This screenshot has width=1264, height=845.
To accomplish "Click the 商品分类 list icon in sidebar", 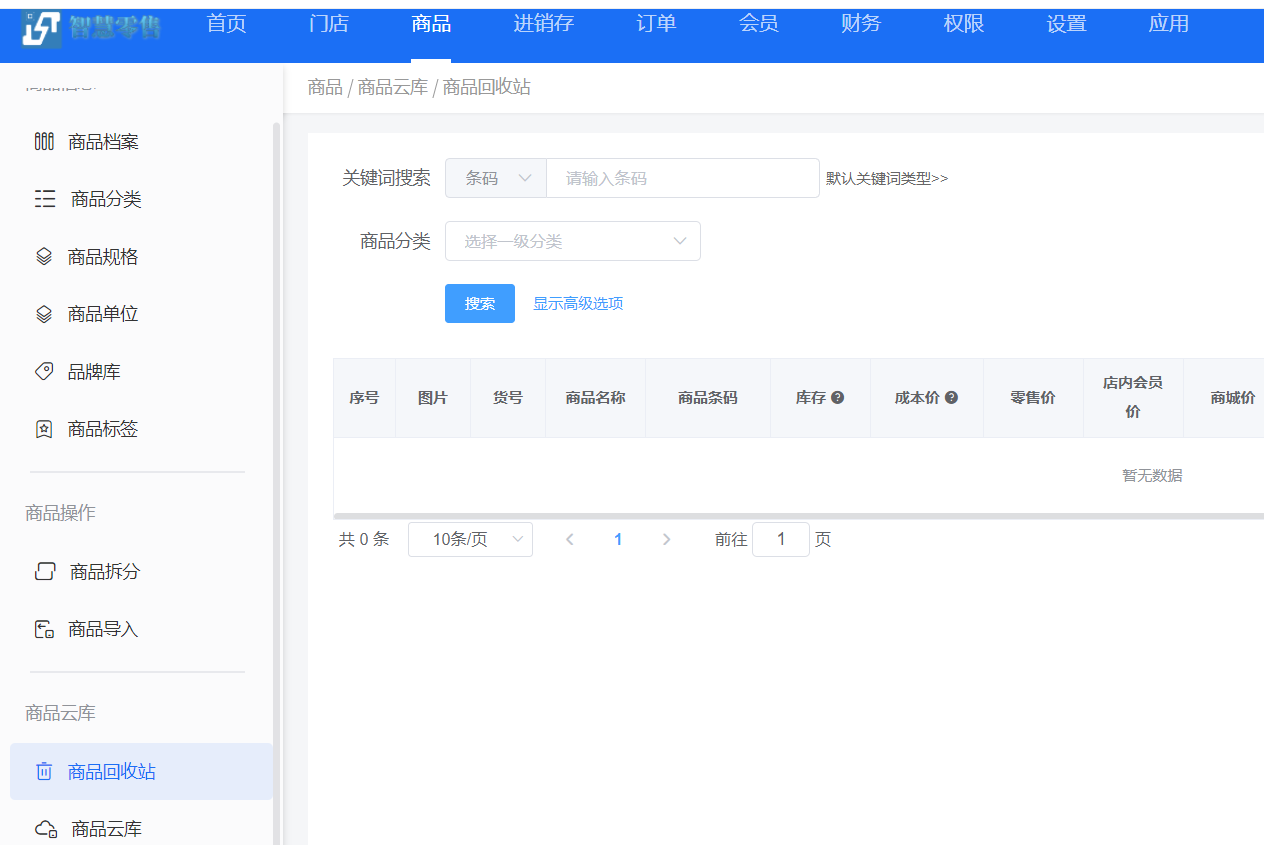I will coord(45,199).
